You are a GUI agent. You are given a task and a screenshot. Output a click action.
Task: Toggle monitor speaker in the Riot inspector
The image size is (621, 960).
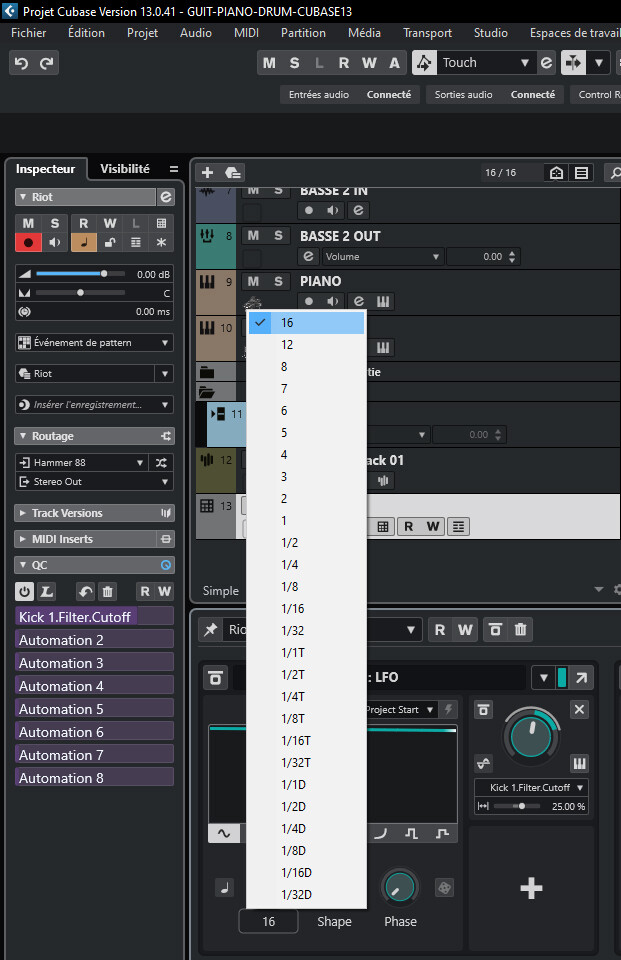tap(55, 242)
